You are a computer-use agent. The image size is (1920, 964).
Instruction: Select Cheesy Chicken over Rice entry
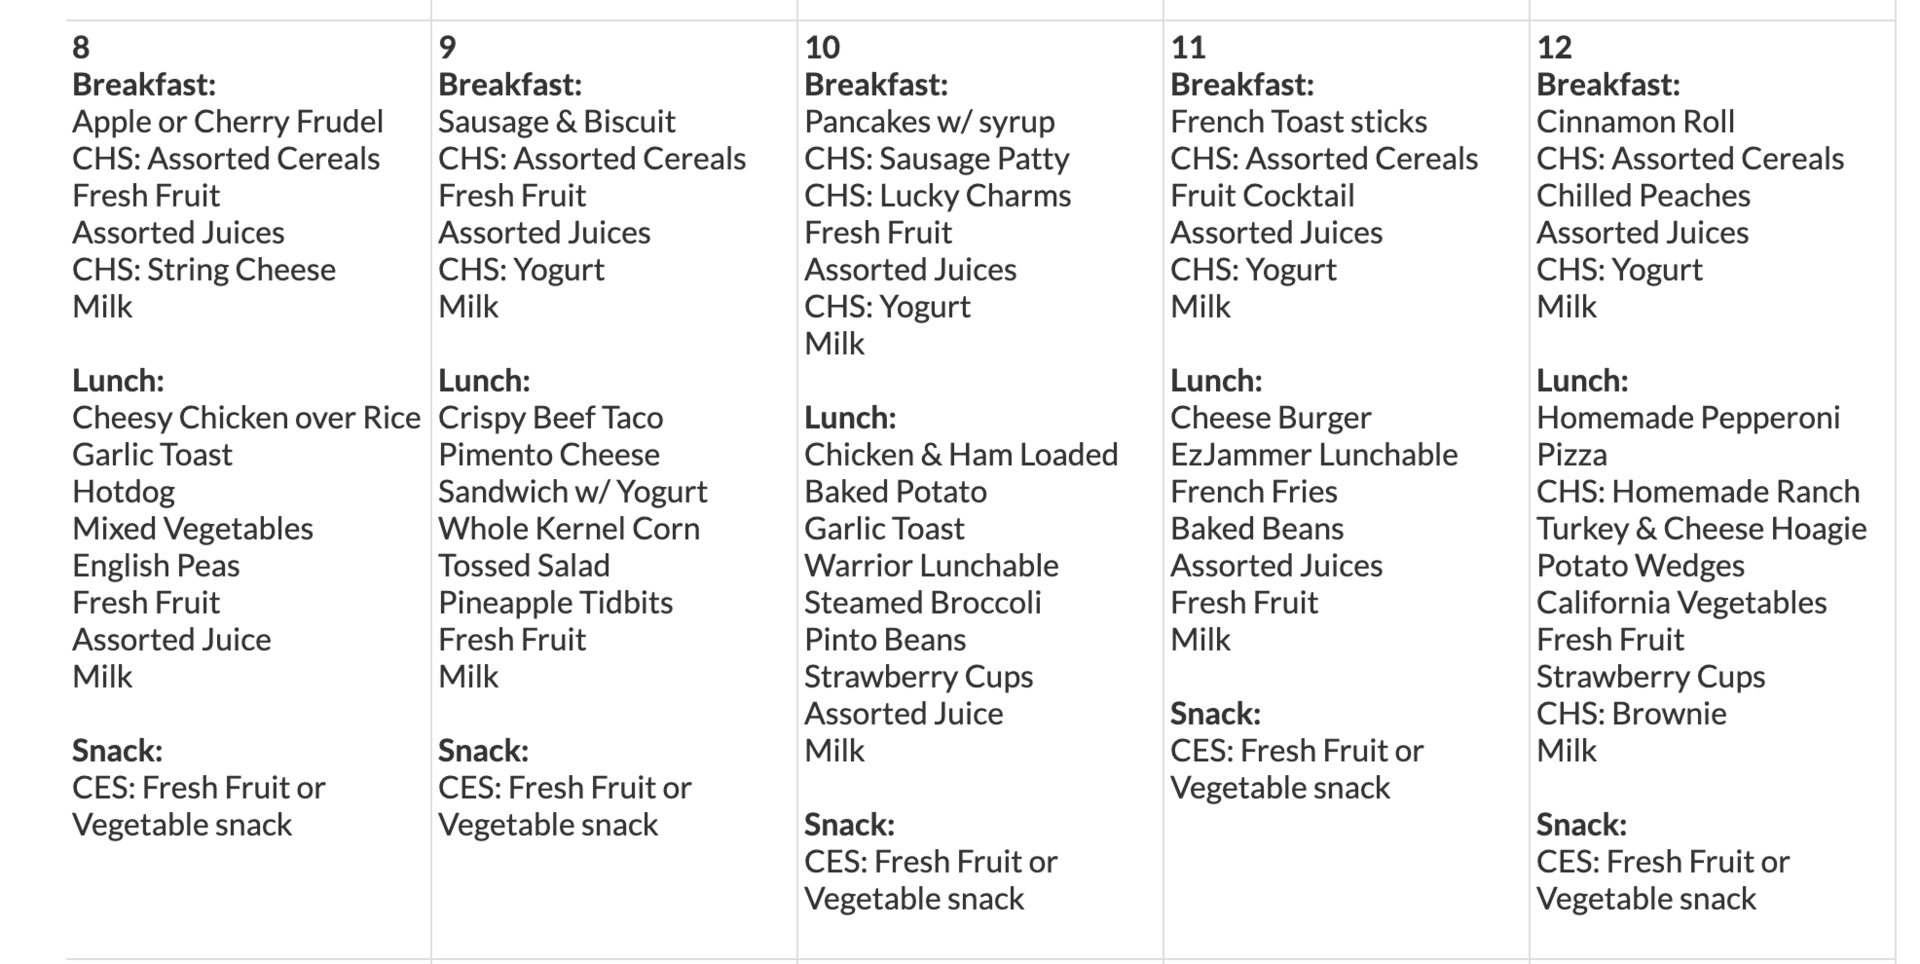pos(246,418)
